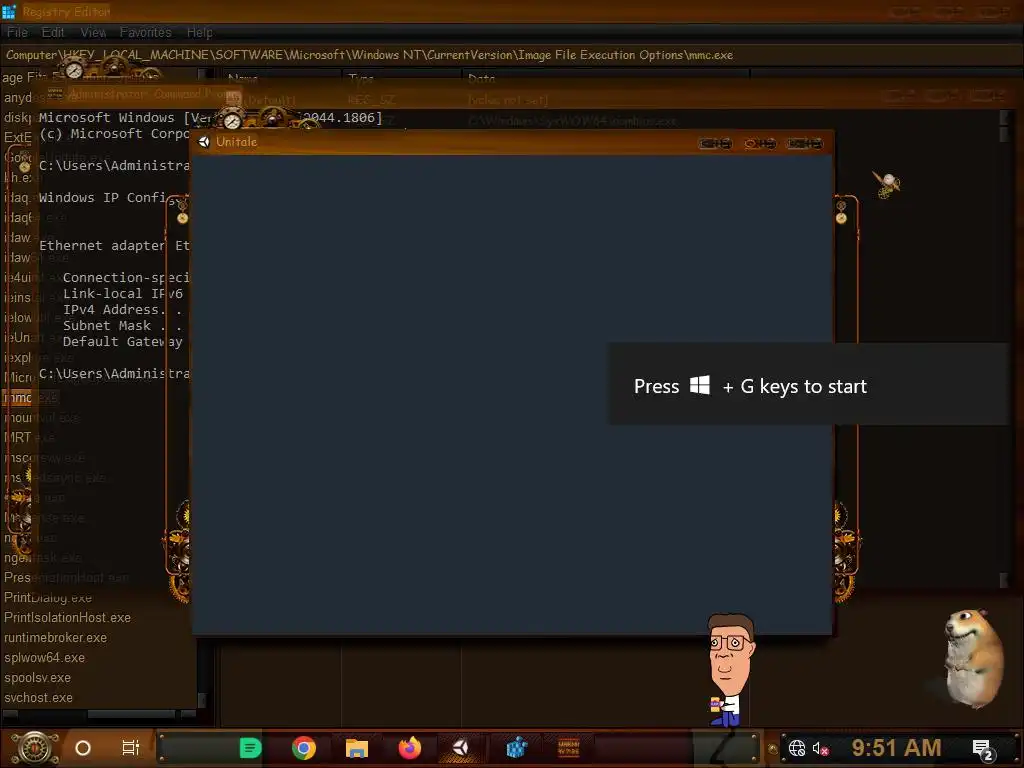The width and height of the screenshot is (1024, 768).
Task: Select the spoolsv.exe registry key
Action: [x=37, y=678]
